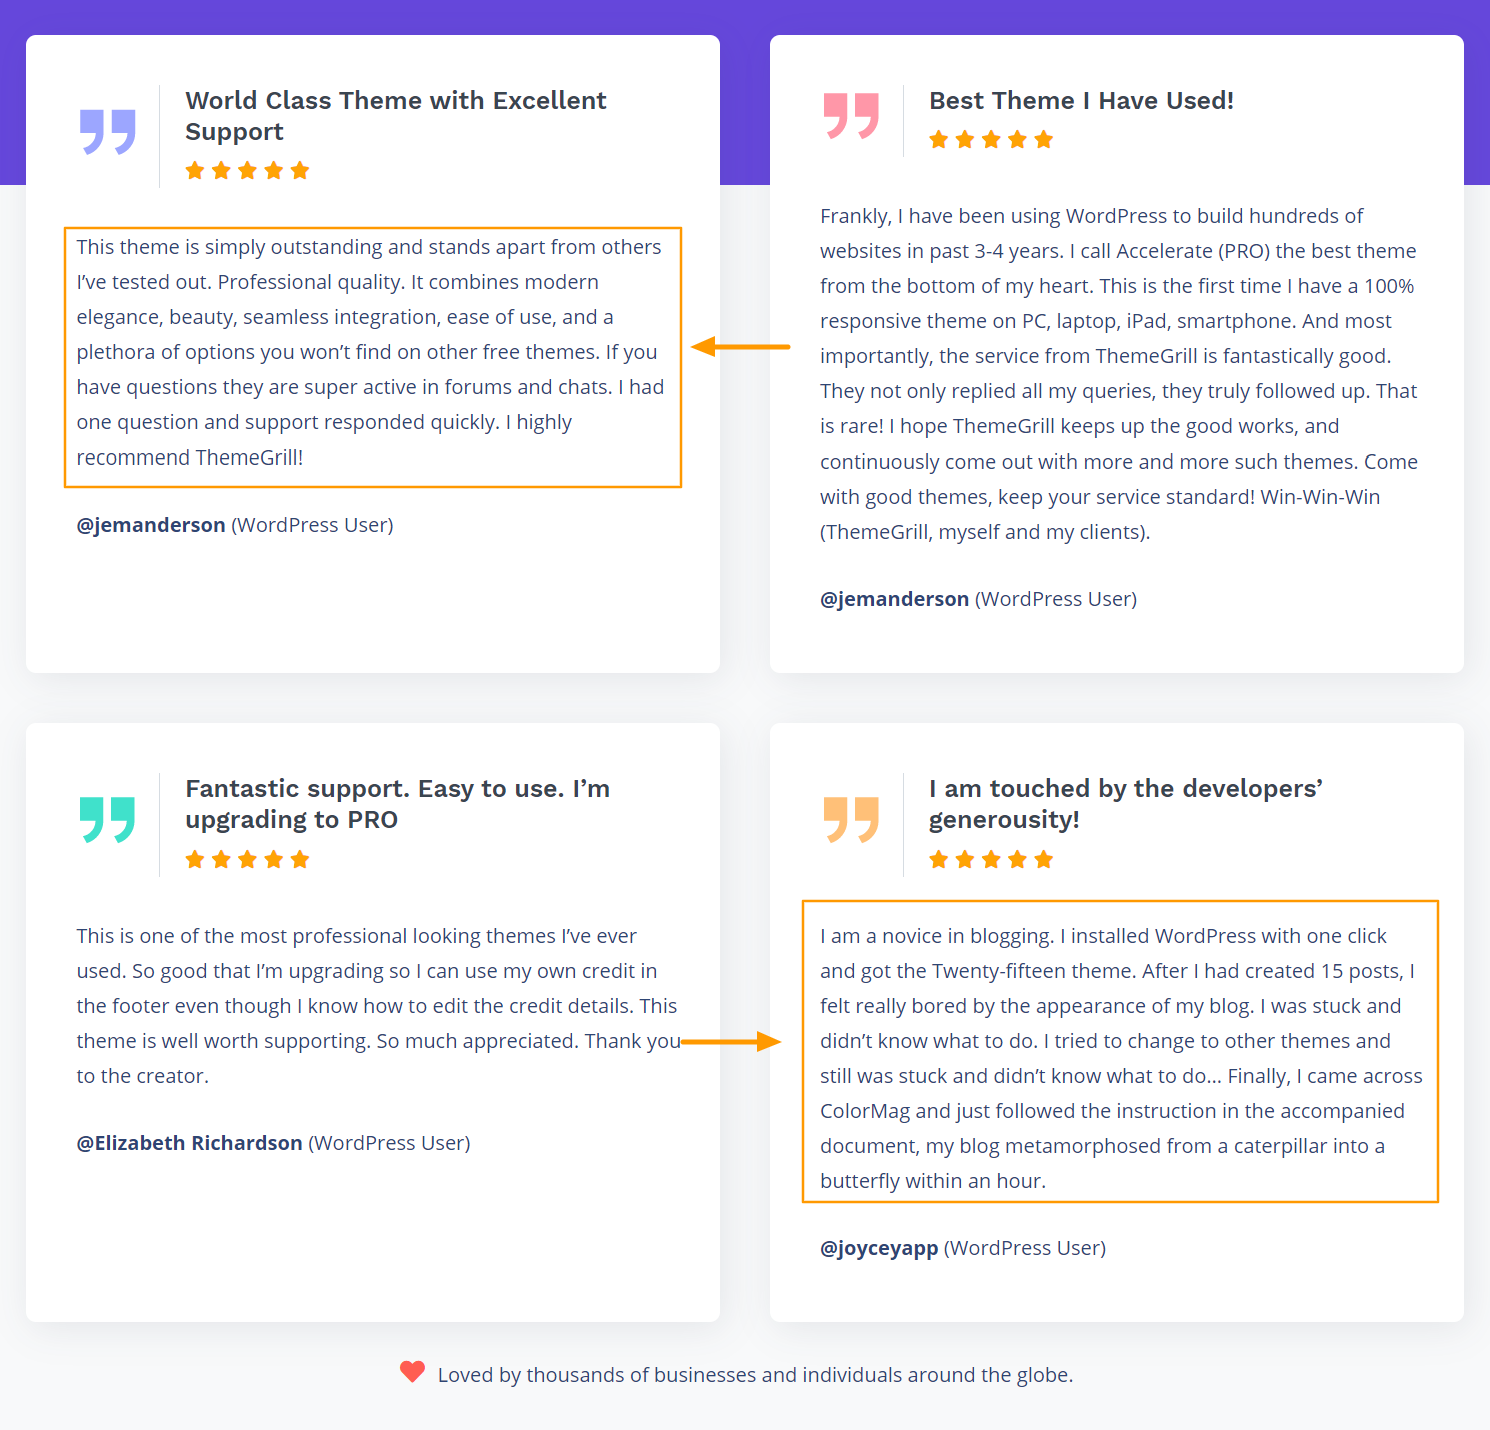
Task: Click stars under 'touched by the developers' heading
Action: click(991, 860)
